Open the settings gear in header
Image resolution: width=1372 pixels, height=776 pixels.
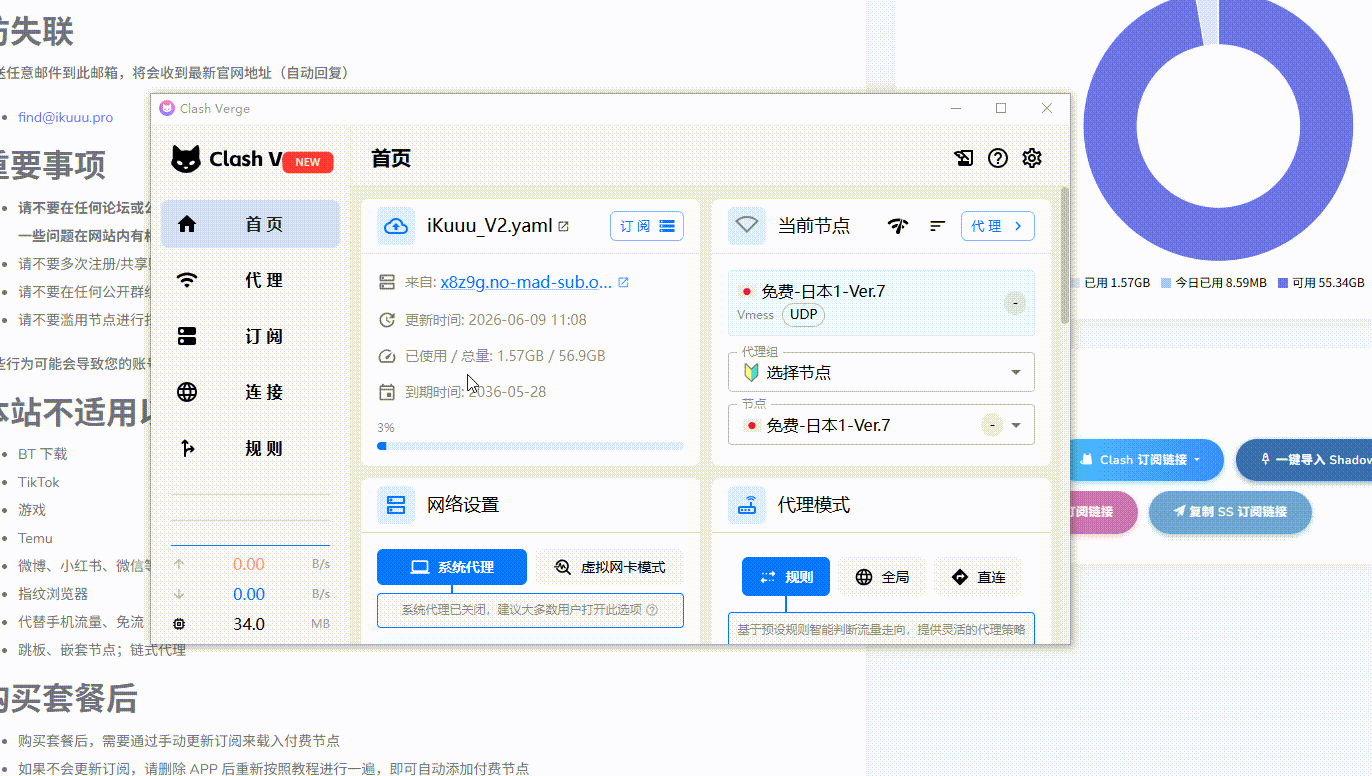(x=1033, y=158)
